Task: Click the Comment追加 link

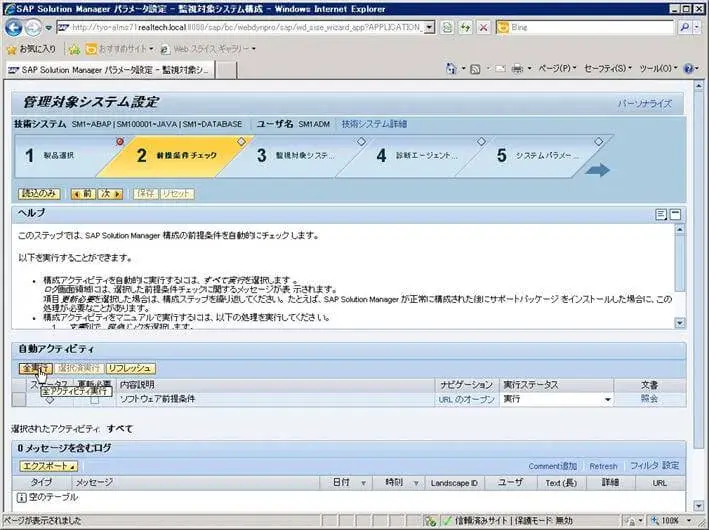Action: pos(553,466)
